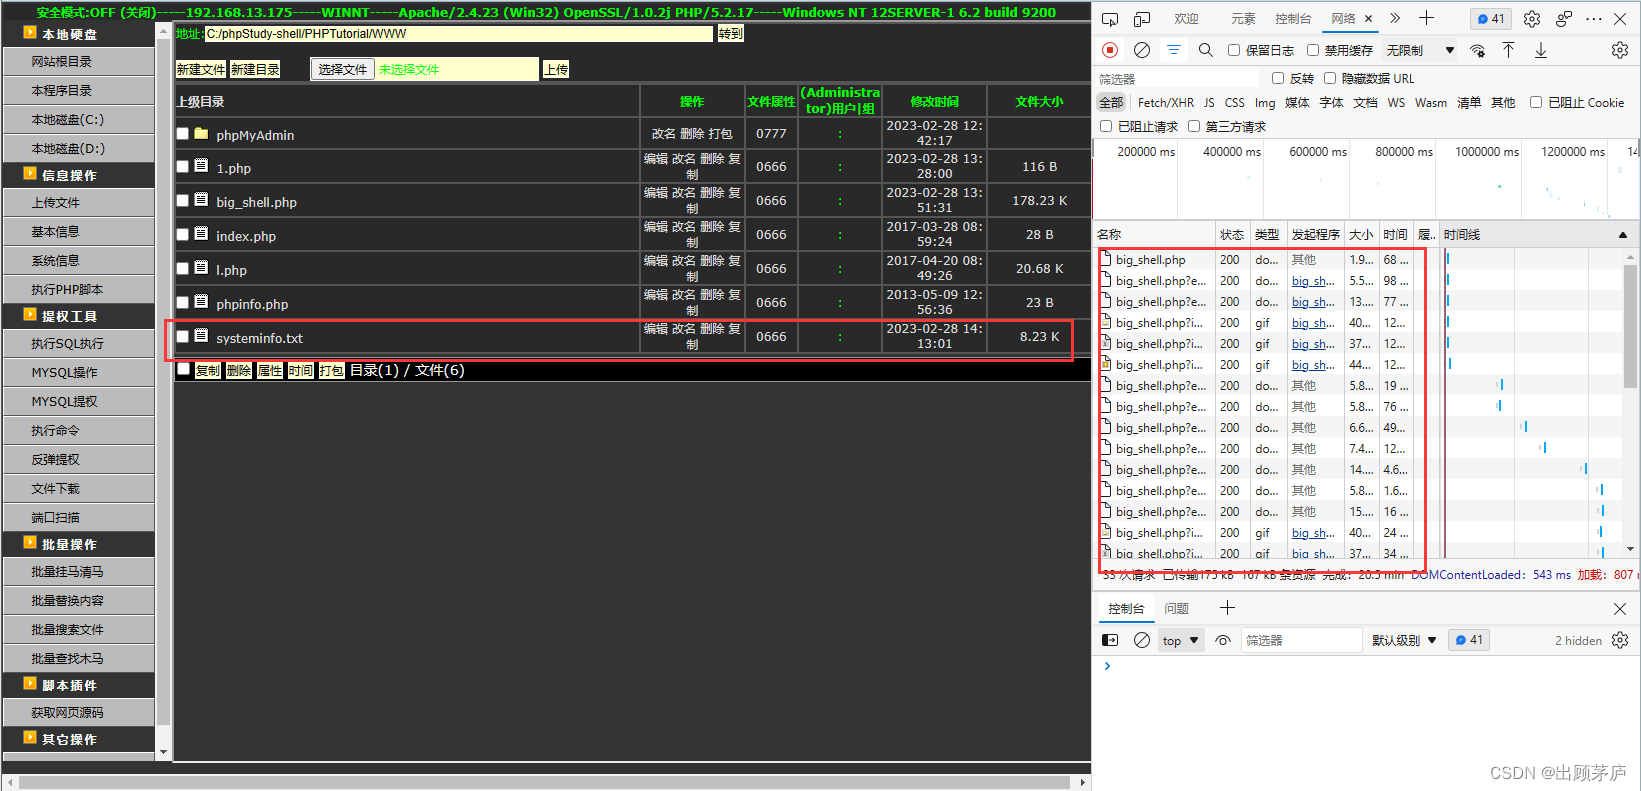1641x791 pixels.
Task: Click the path address input field
Action: 458,34
